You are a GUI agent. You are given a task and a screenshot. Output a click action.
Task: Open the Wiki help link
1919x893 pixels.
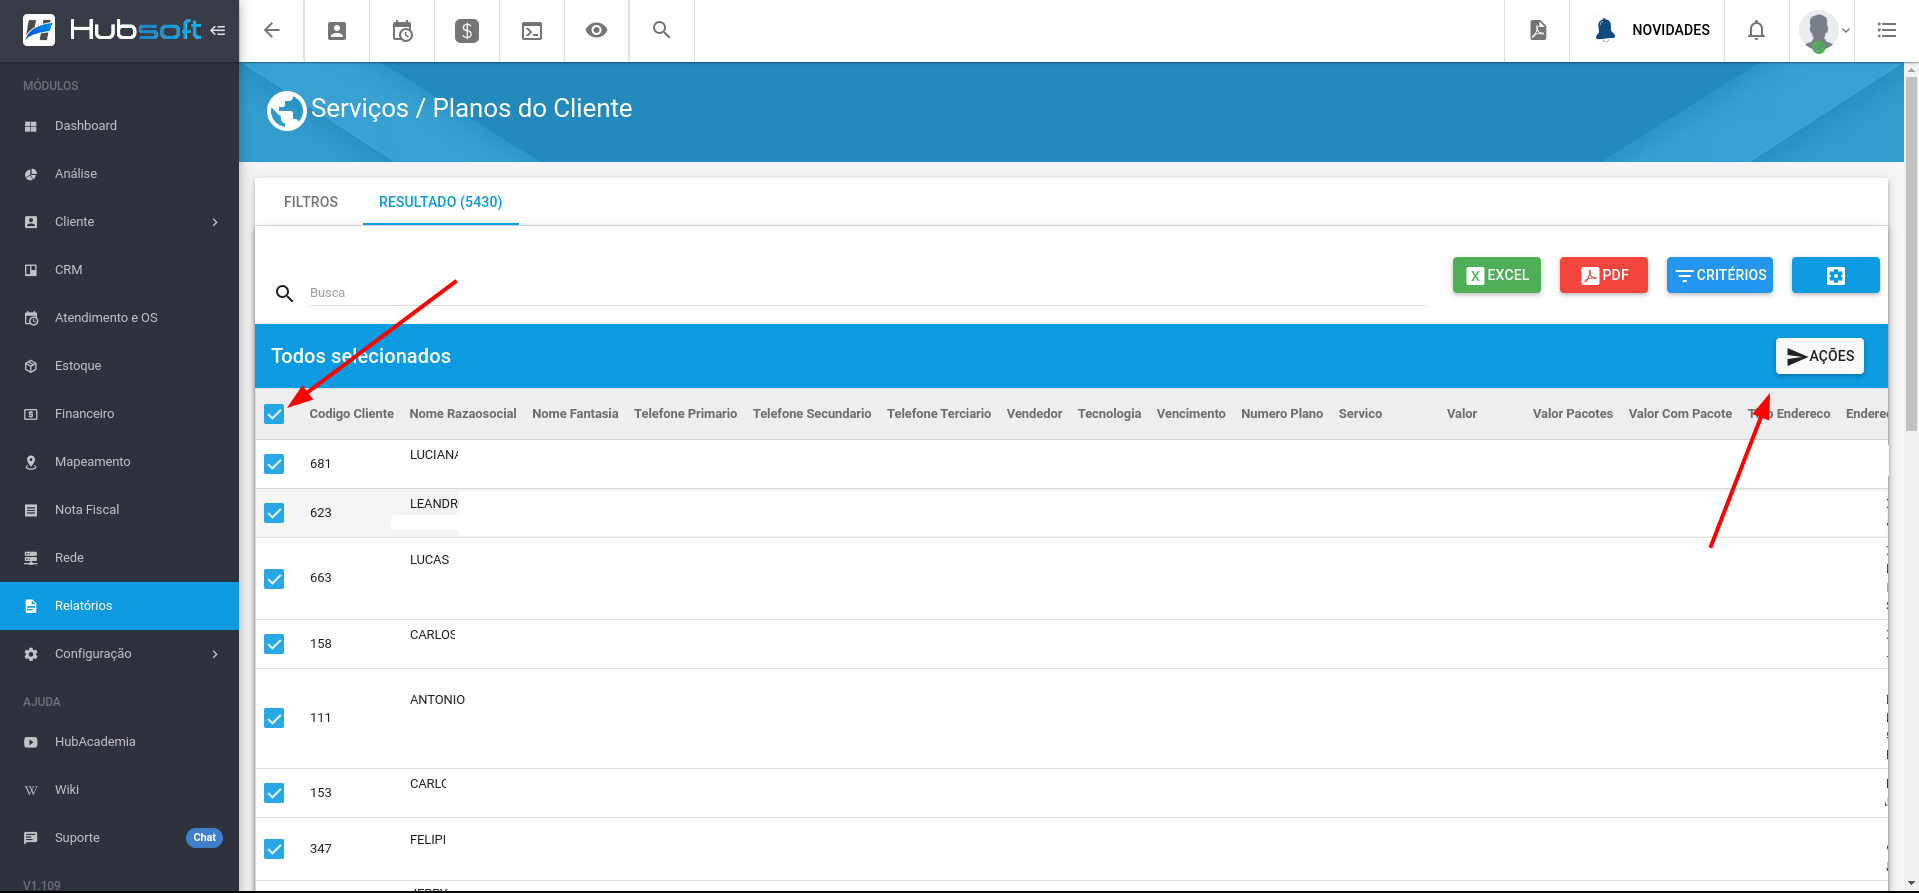[x=119, y=790]
